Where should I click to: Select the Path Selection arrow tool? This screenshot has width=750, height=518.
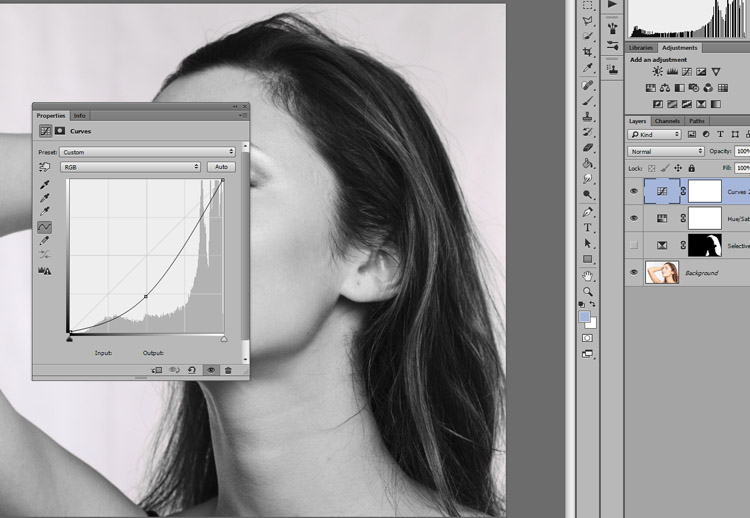tap(587, 243)
